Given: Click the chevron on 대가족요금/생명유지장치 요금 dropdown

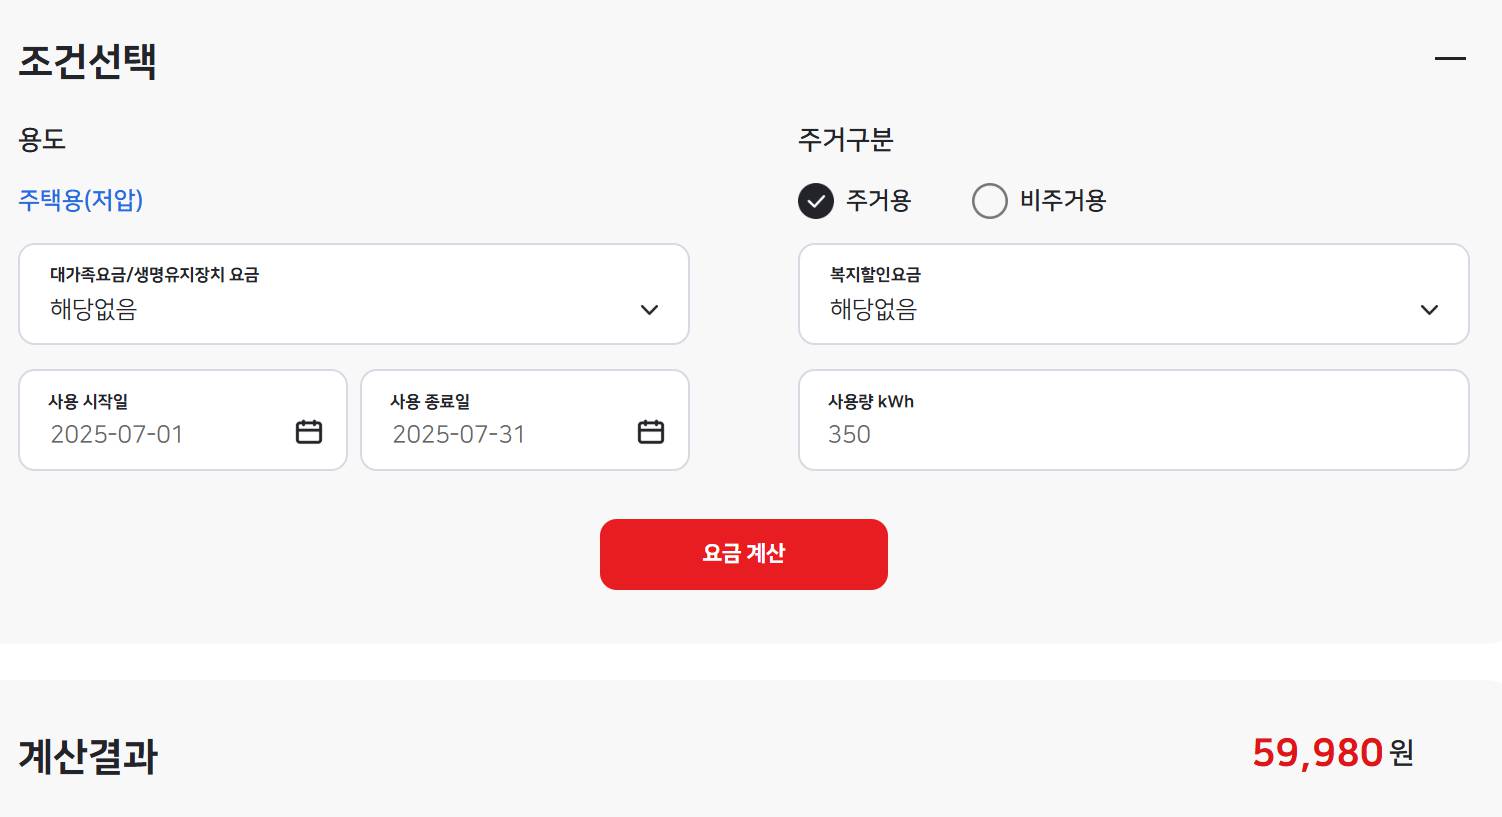Looking at the screenshot, I should click(648, 309).
